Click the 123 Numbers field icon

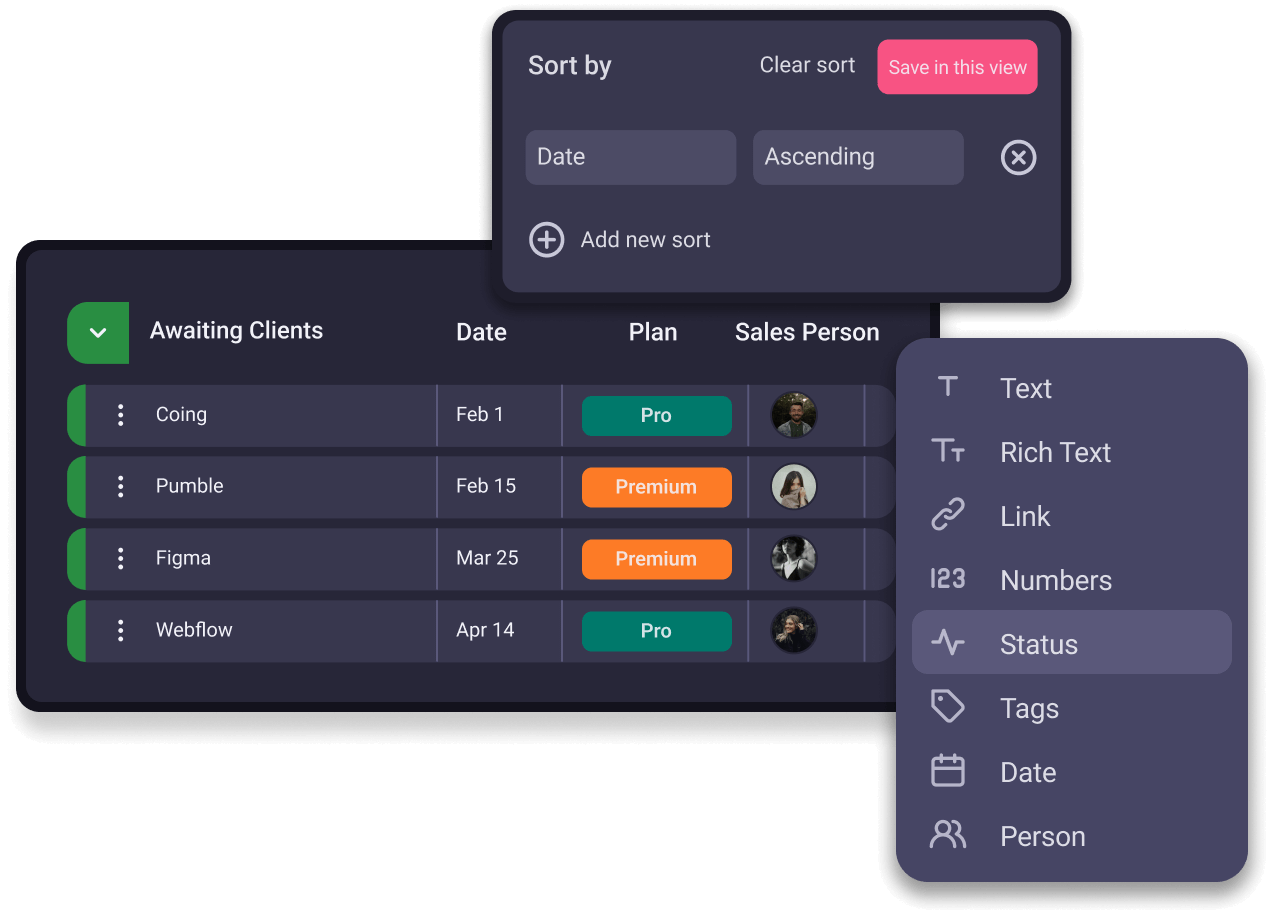click(947, 579)
